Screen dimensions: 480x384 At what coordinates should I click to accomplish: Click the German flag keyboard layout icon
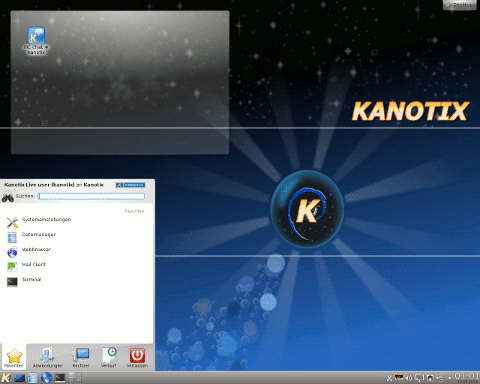pos(399,378)
